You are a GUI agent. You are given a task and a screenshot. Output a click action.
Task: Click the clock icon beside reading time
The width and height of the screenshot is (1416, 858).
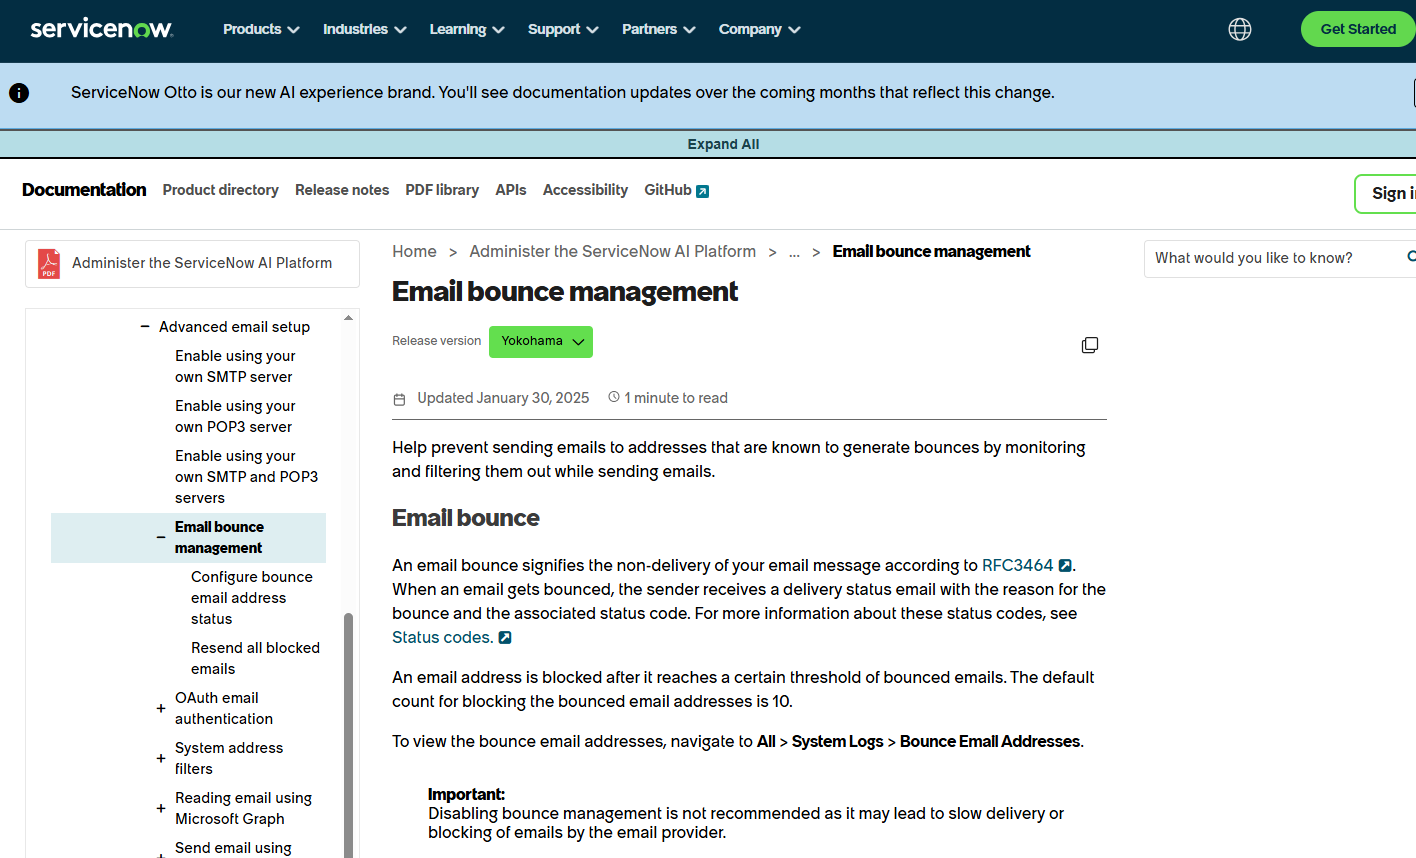click(614, 397)
